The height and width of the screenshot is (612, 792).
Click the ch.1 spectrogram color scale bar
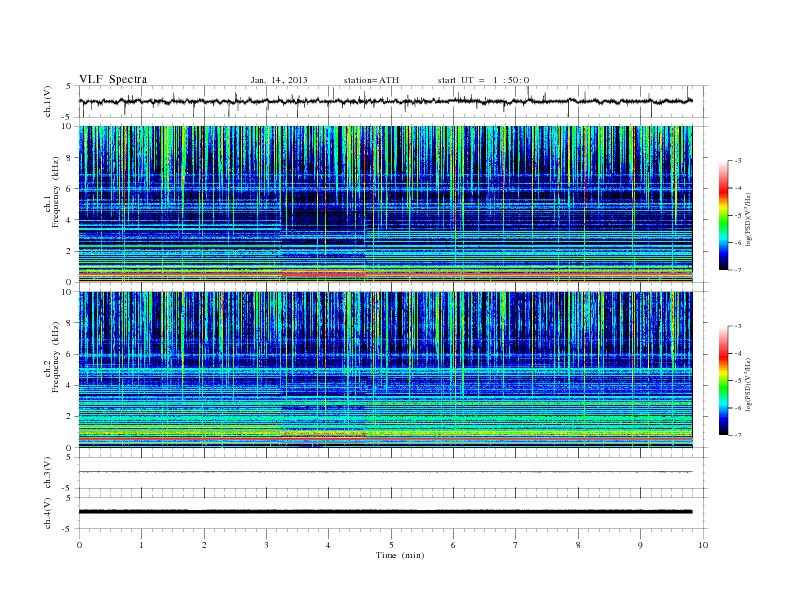tap(723, 216)
